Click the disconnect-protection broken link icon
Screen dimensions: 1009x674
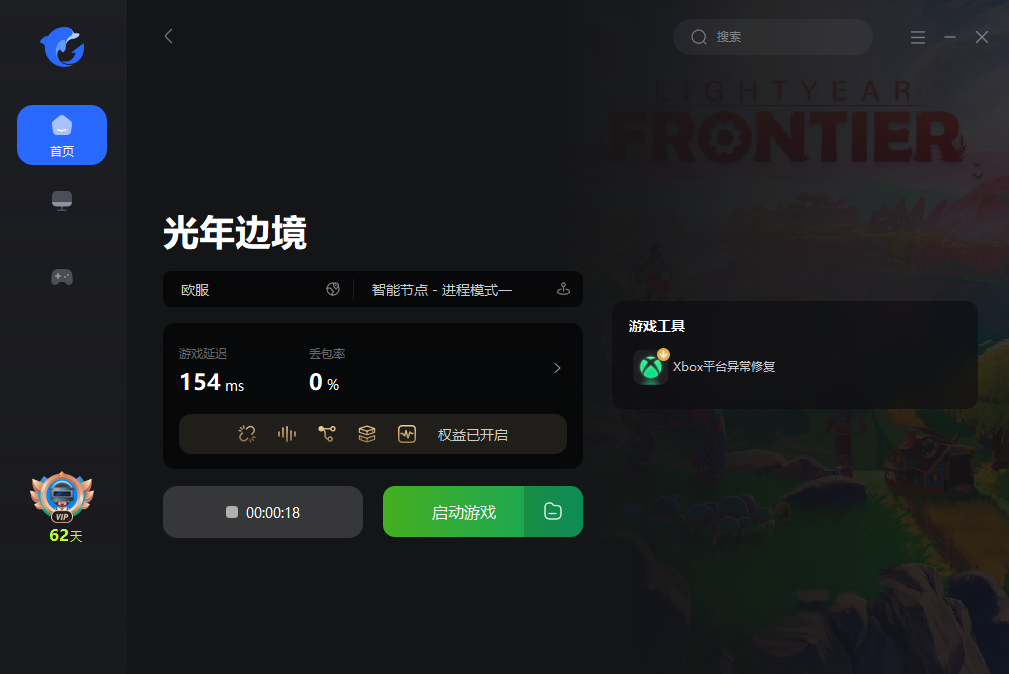pyautogui.click(x=246, y=435)
